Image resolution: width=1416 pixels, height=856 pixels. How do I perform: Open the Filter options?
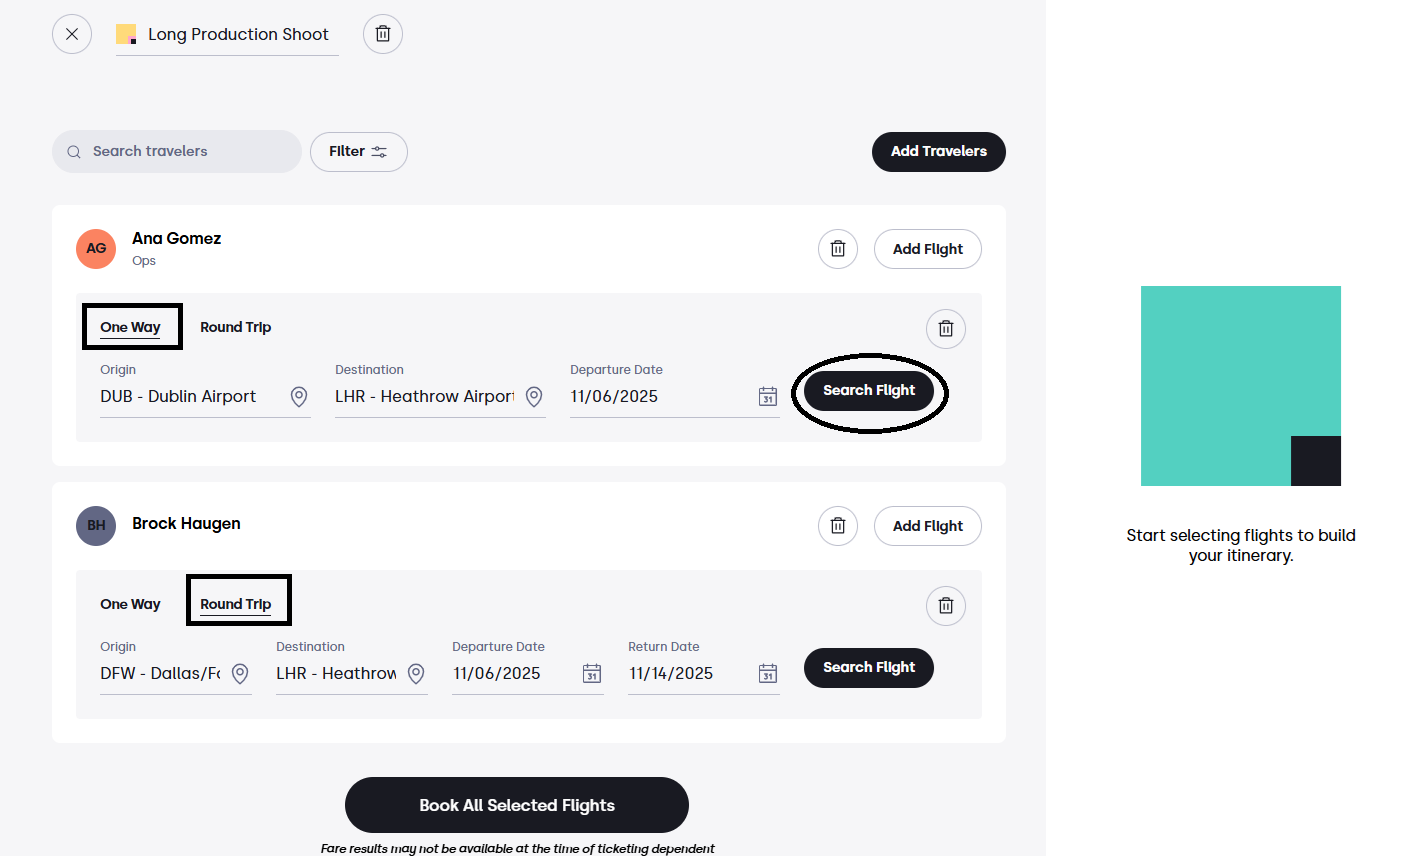point(358,152)
